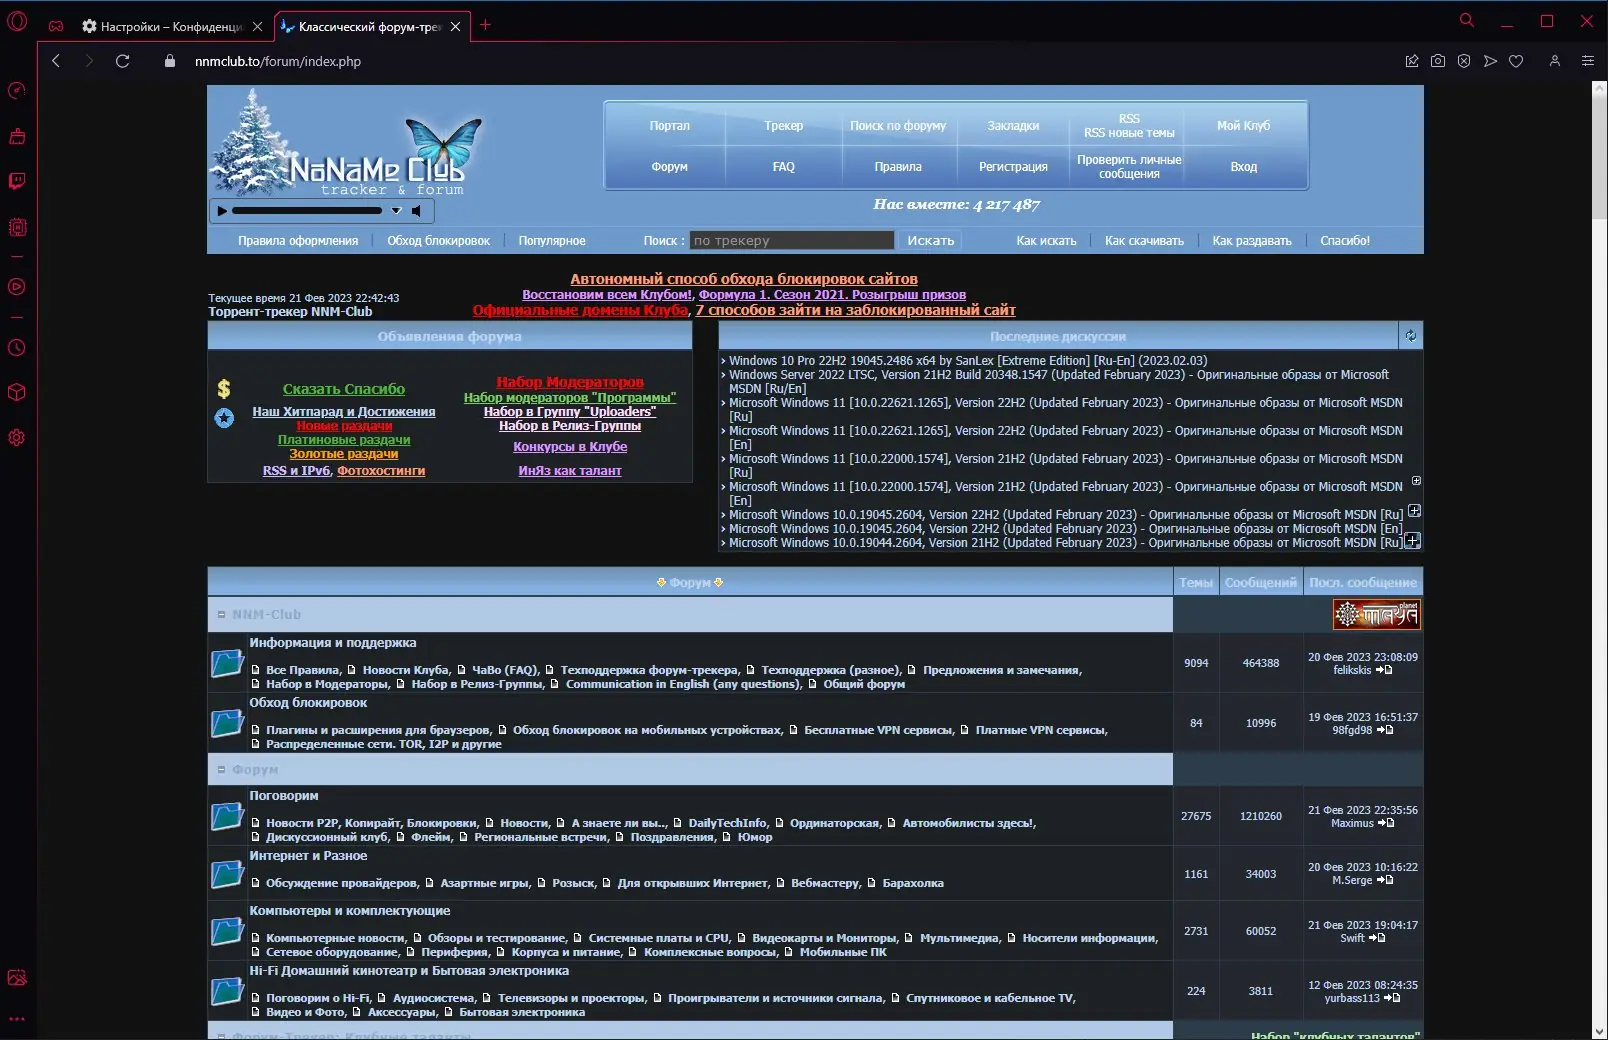
Task: Click the sidebar picture icon near the bottom
Action: pyautogui.click(x=17, y=977)
